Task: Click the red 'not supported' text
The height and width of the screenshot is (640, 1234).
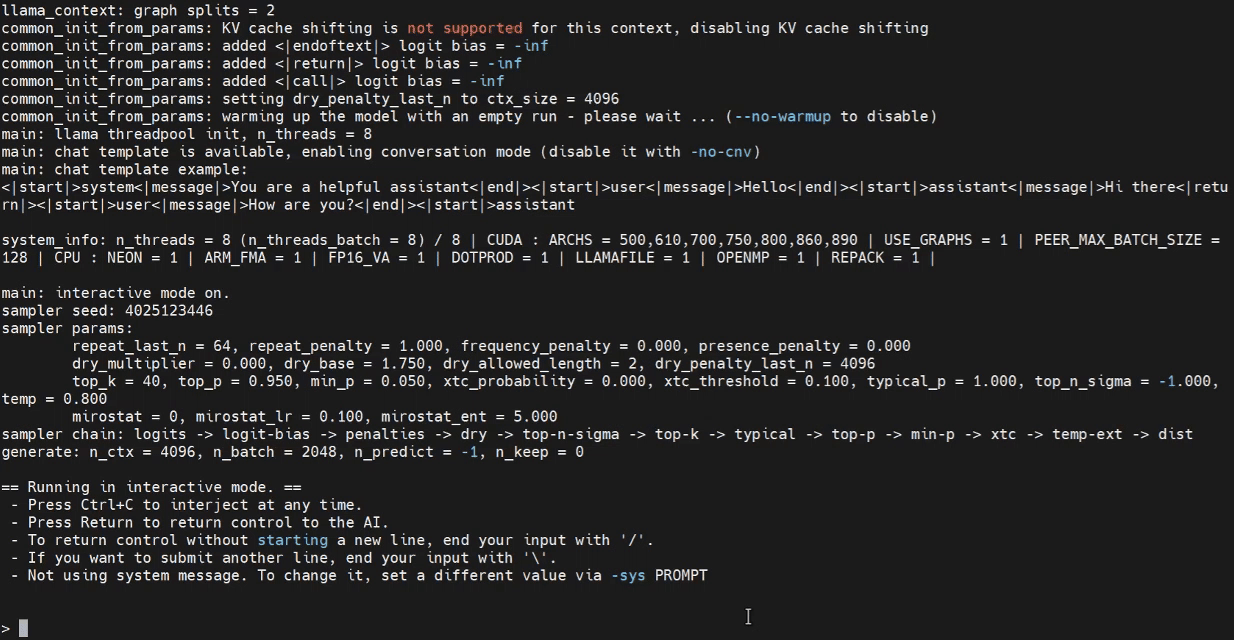Action: click(464, 28)
